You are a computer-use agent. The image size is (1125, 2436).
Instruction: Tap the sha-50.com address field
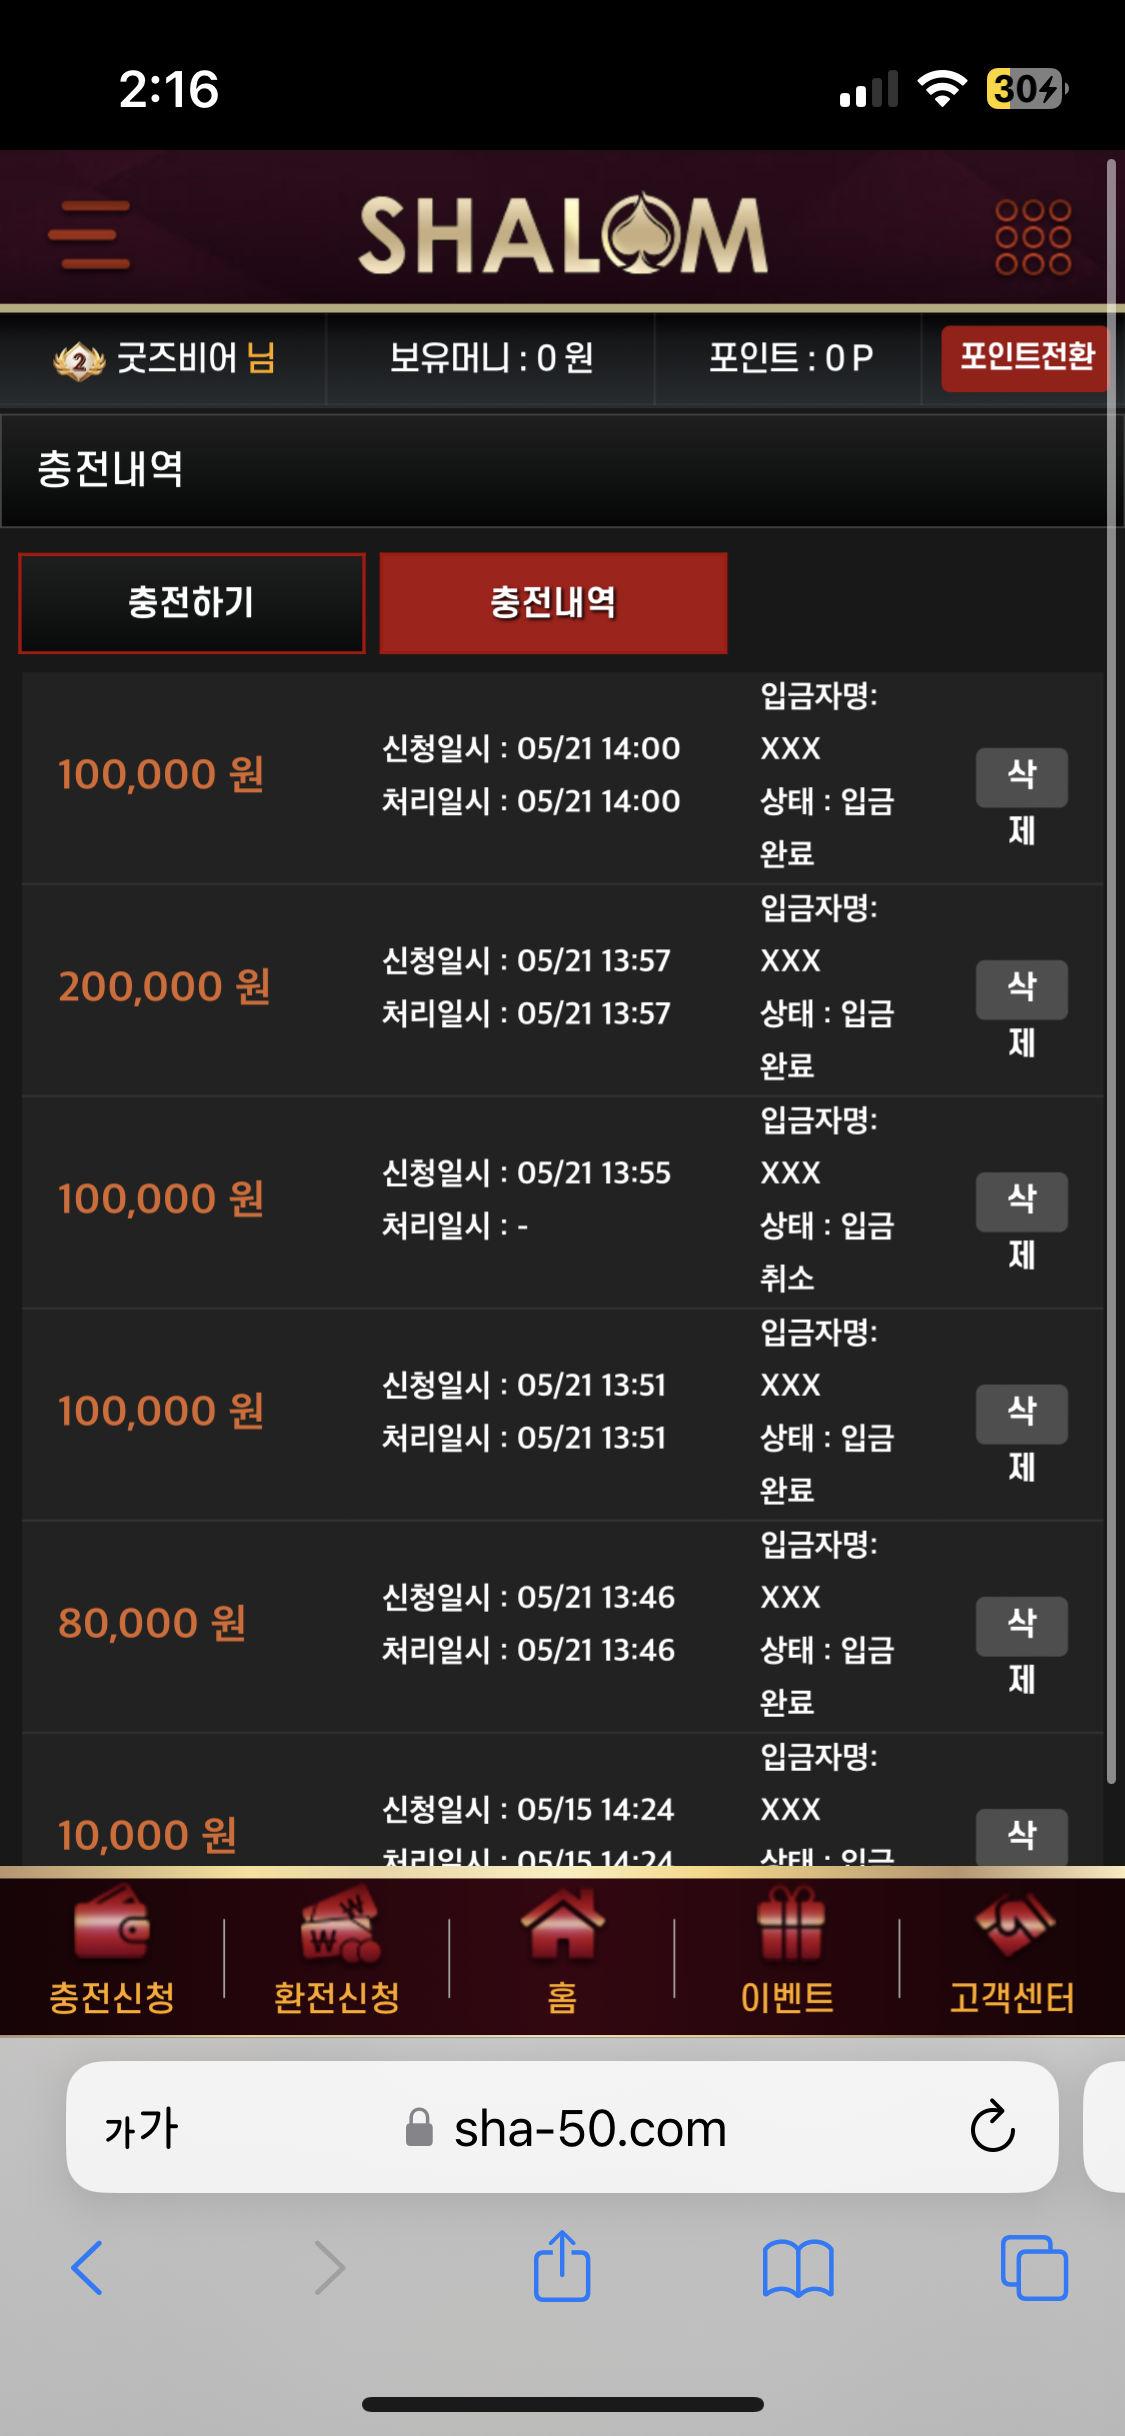tap(590, 2127)
